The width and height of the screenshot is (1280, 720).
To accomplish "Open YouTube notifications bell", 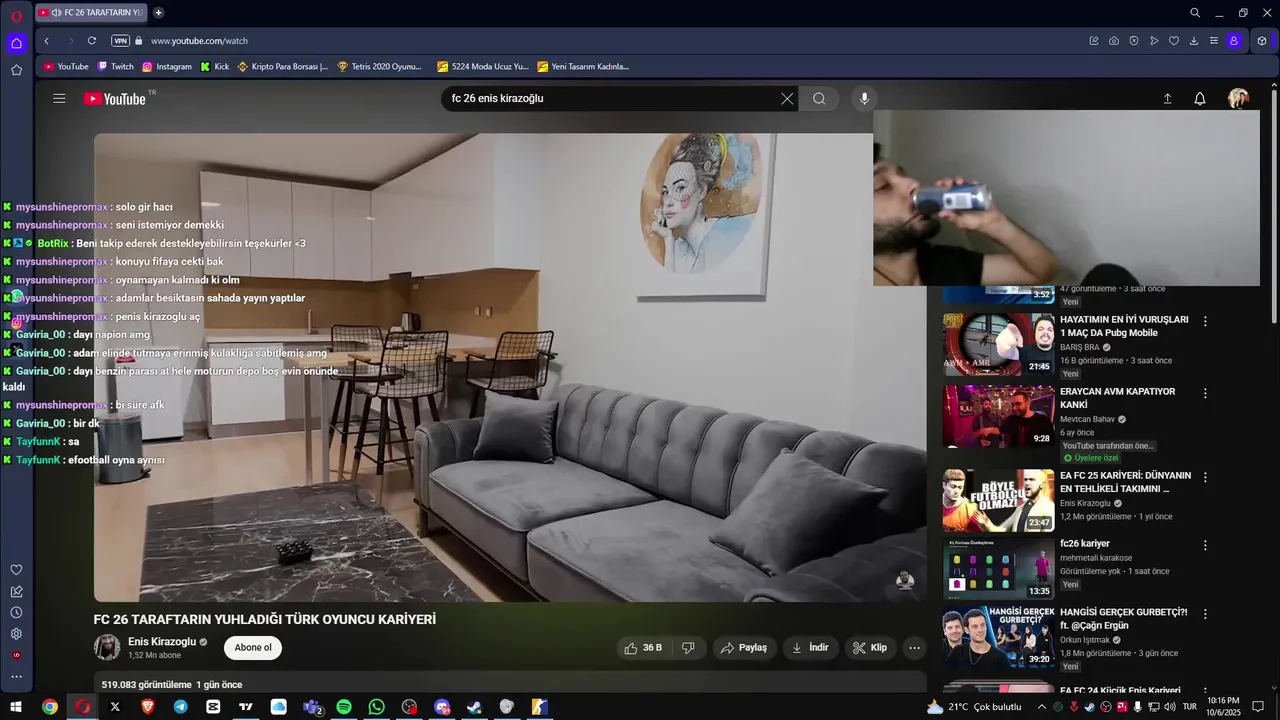I will coord(1200,98).
